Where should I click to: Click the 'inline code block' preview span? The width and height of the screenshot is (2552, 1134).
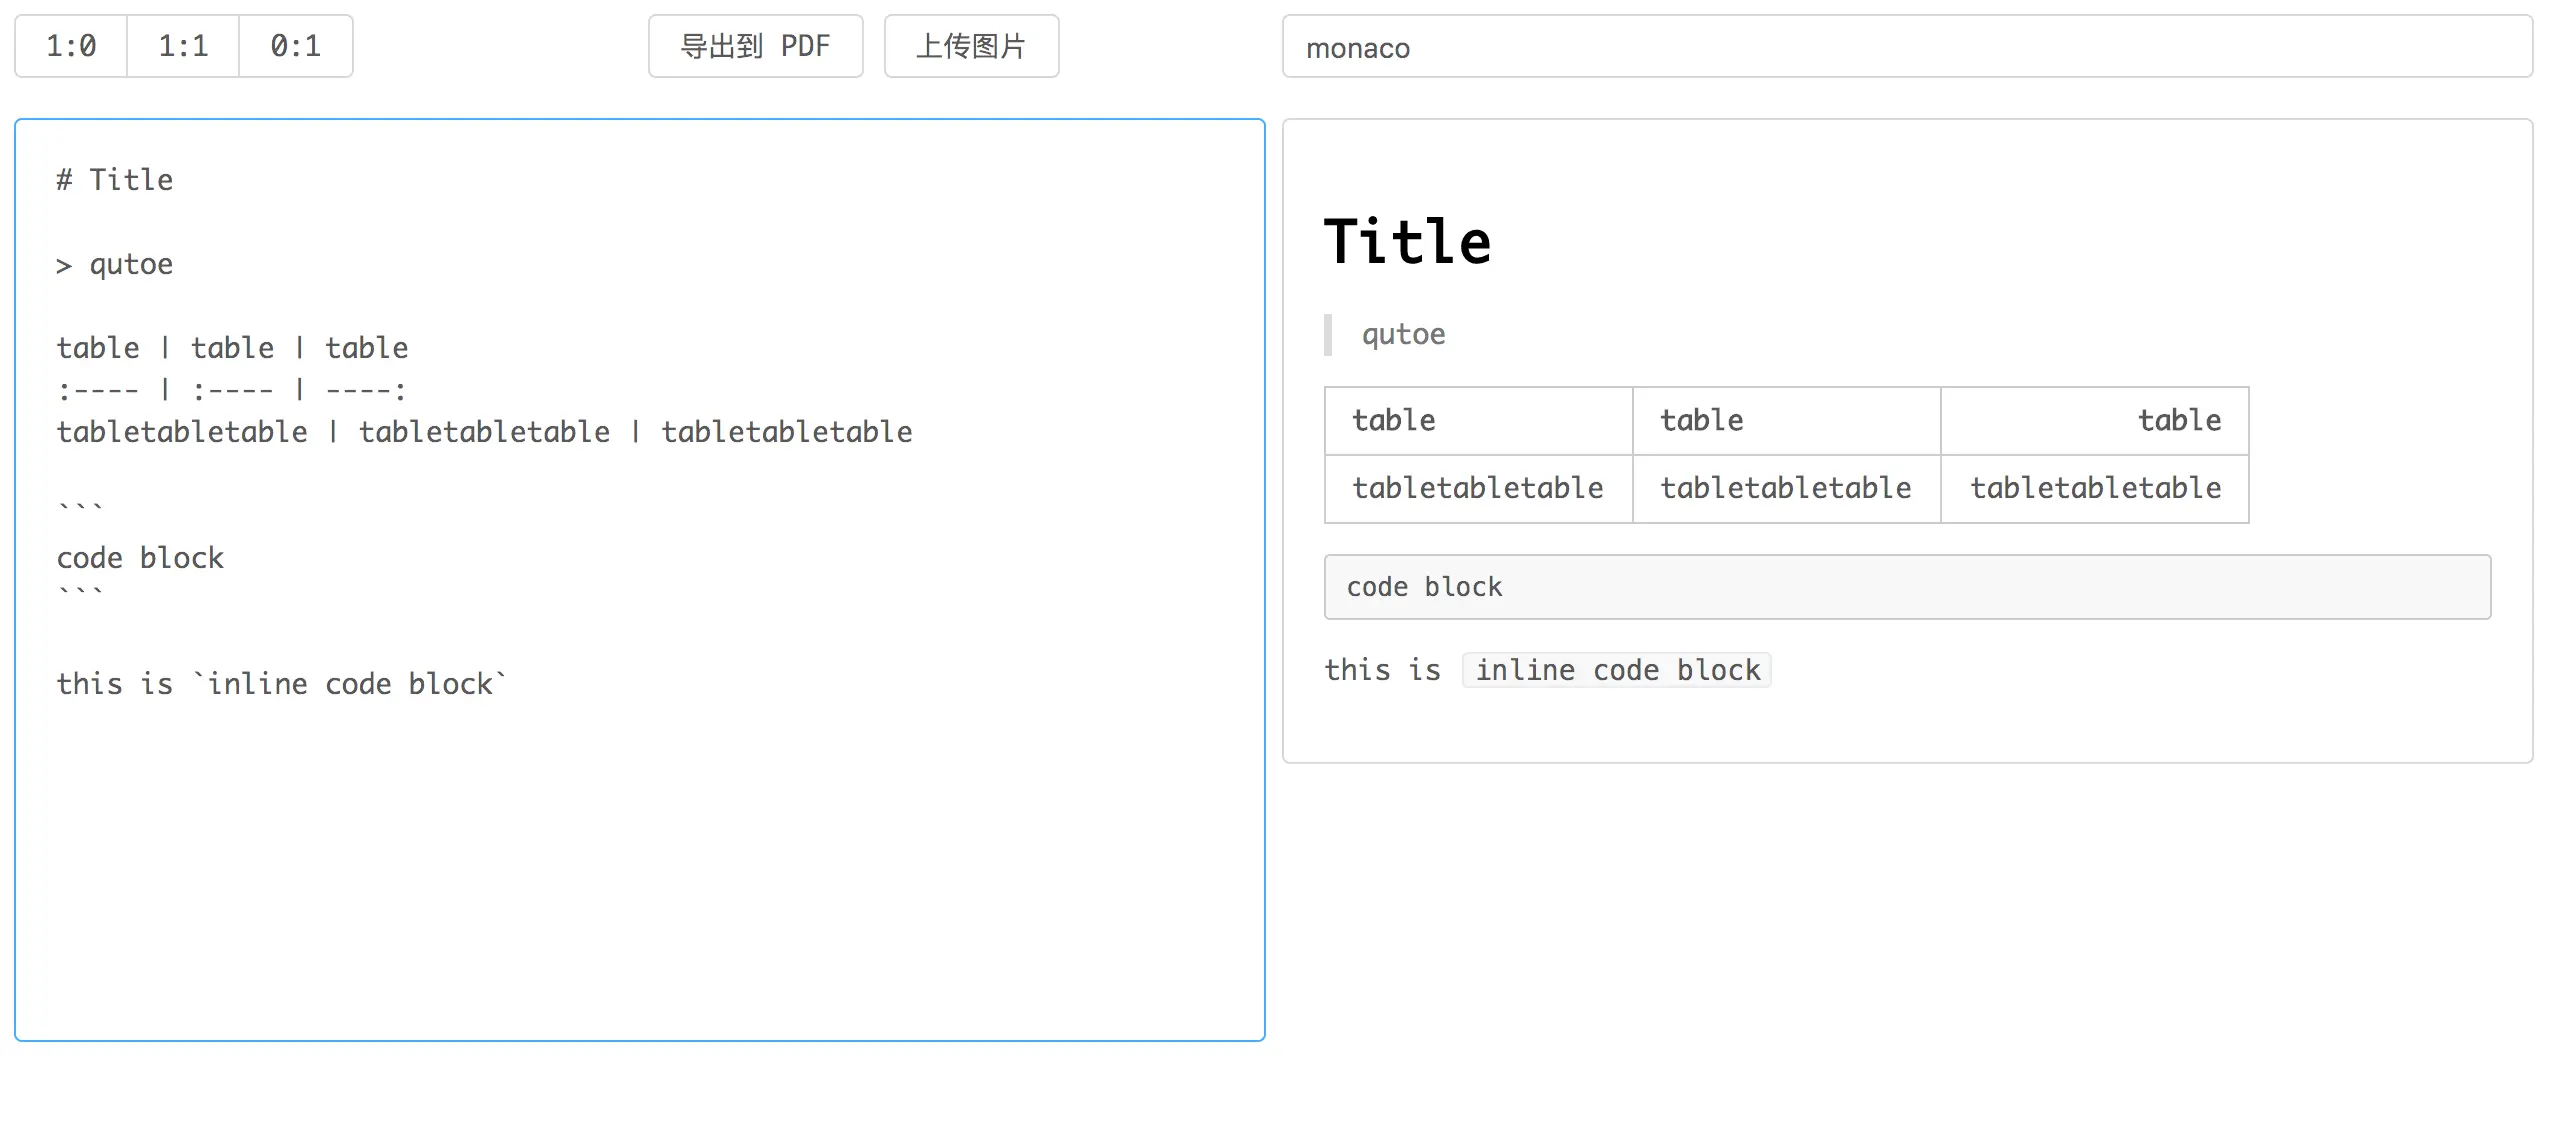(1616, 670)
